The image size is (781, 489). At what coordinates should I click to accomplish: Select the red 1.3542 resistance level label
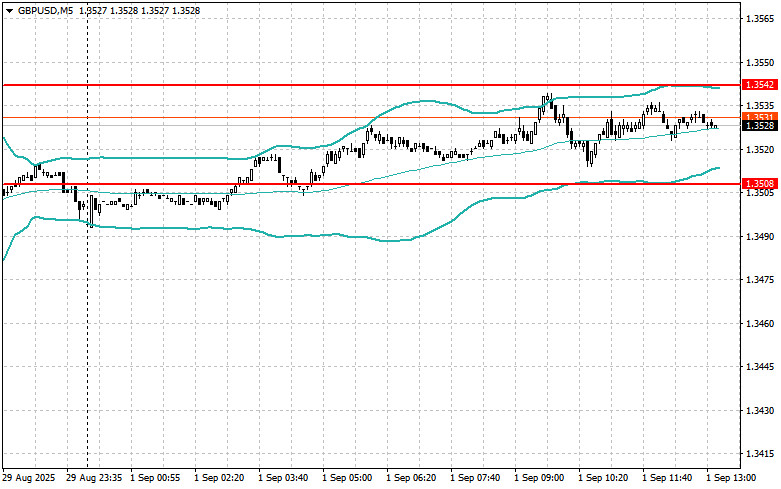(x=760, y=85)
